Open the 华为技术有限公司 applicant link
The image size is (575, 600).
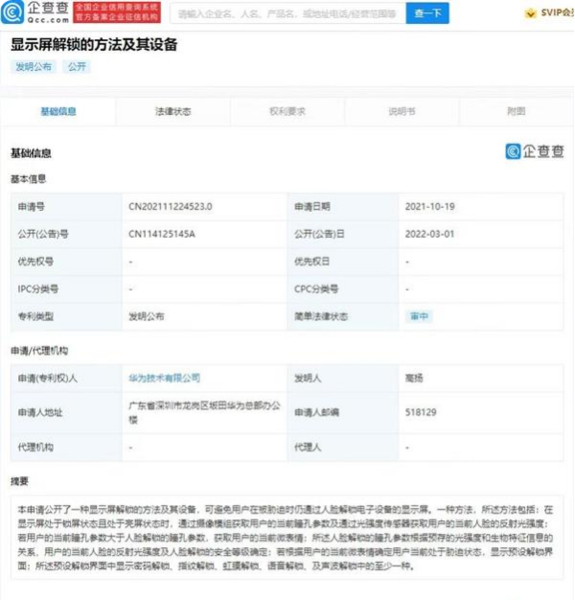coord(165,378)
